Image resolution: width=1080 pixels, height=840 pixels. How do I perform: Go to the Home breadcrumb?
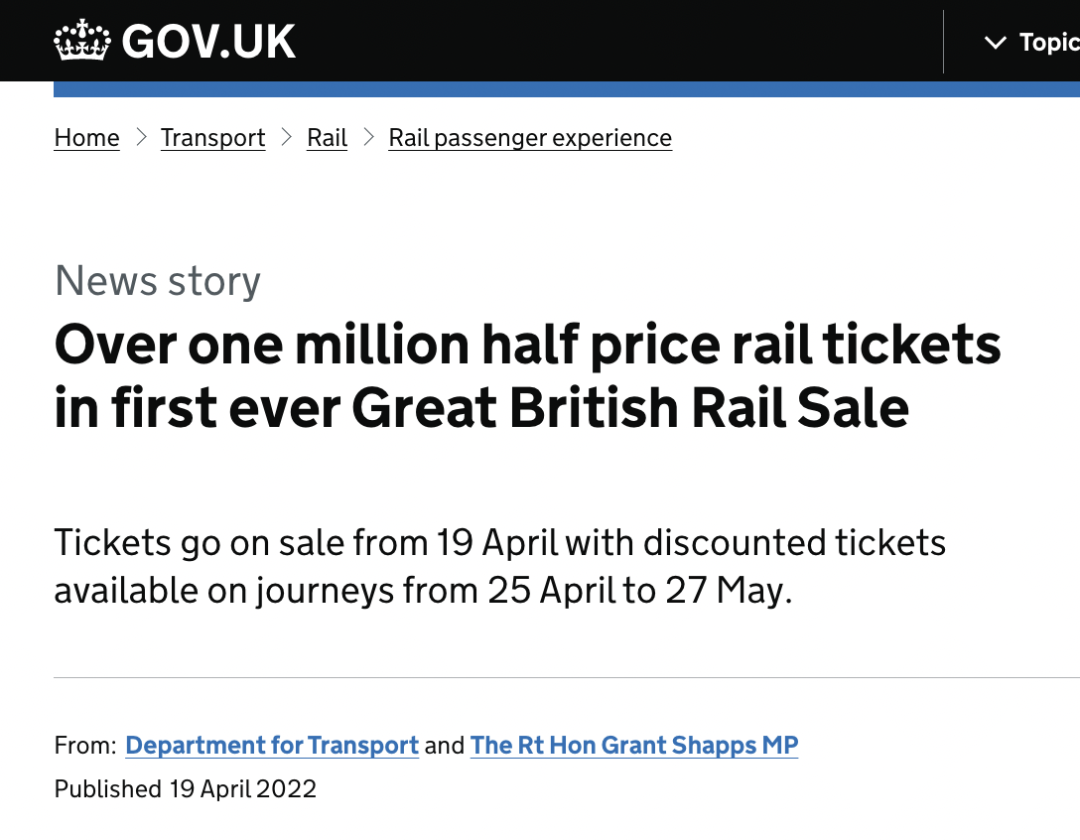87,137
